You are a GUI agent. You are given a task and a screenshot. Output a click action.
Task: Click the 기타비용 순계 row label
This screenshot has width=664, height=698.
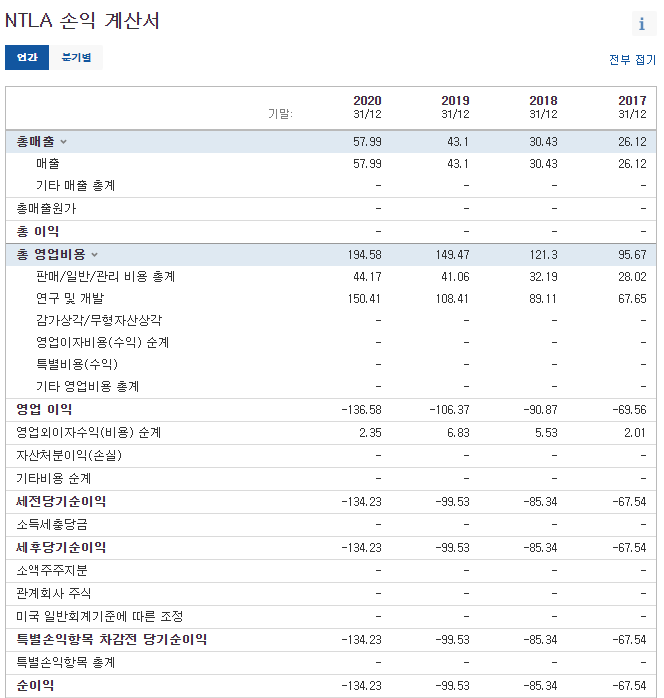(x=54, y=479)
